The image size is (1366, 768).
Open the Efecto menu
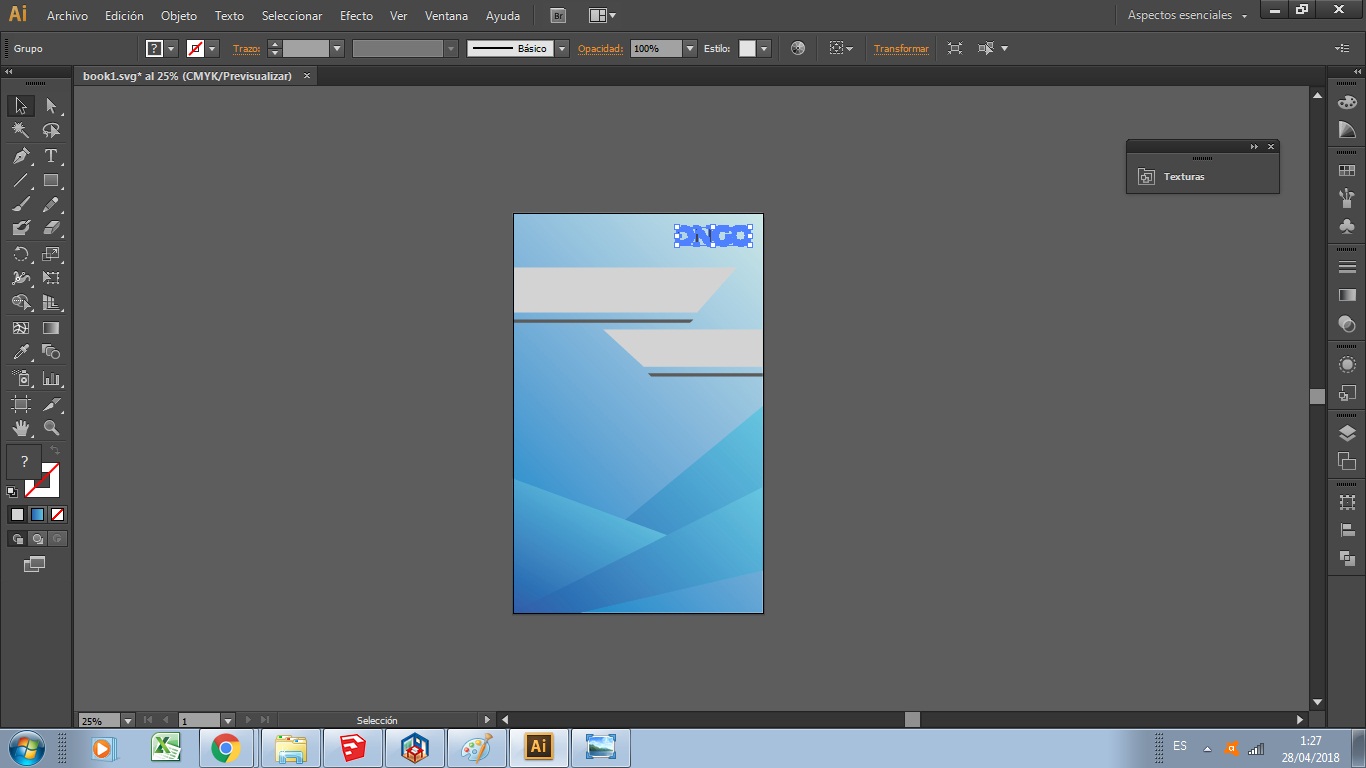pyautogui.click(x=356, y=16)
